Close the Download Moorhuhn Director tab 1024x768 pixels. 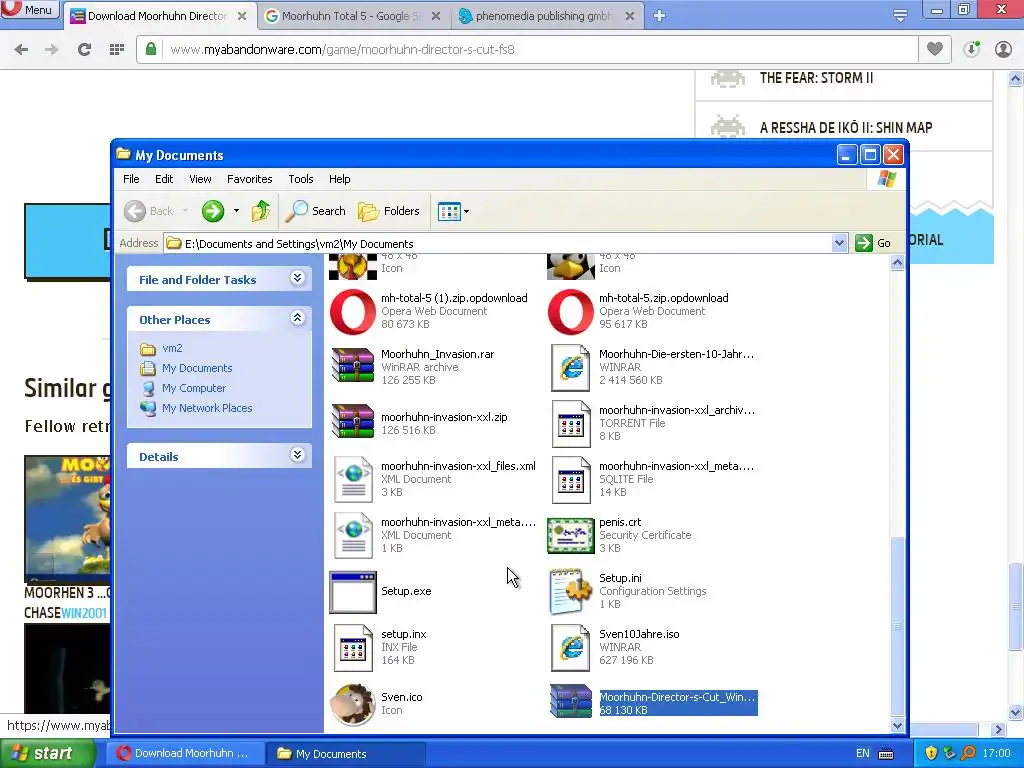[242, 16]
